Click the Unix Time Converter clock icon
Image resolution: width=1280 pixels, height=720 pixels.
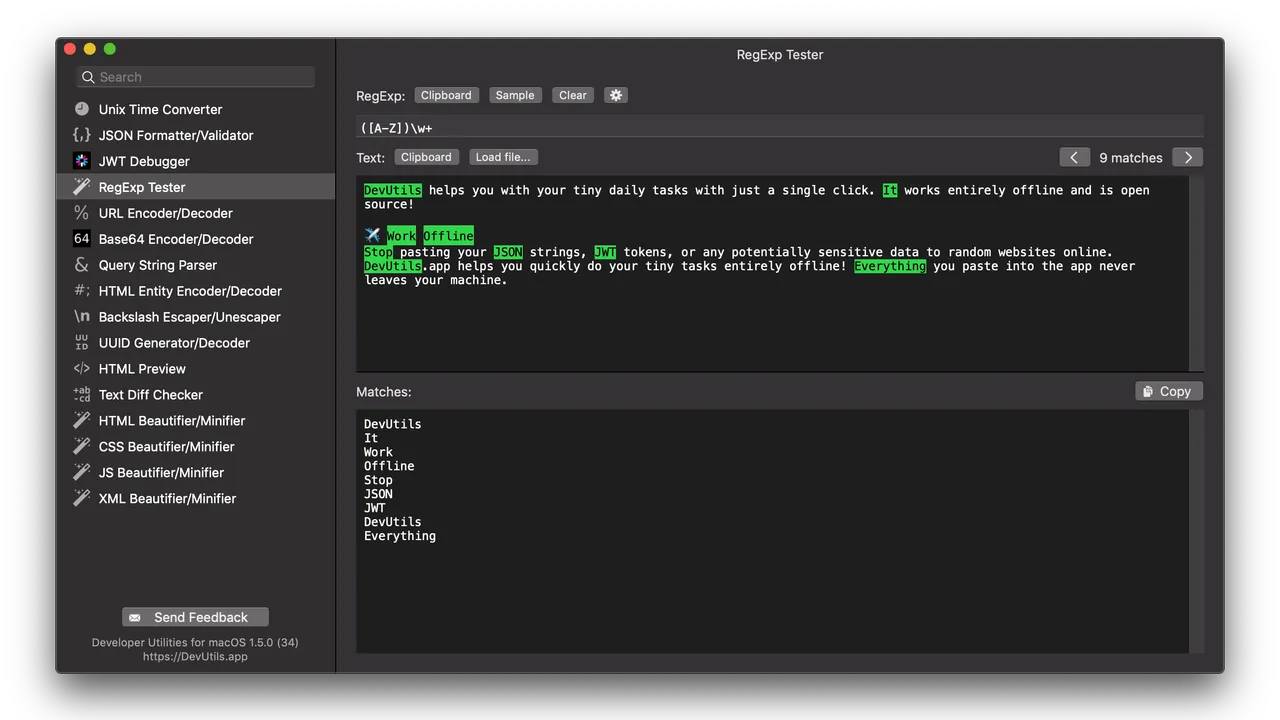point(82,109)
